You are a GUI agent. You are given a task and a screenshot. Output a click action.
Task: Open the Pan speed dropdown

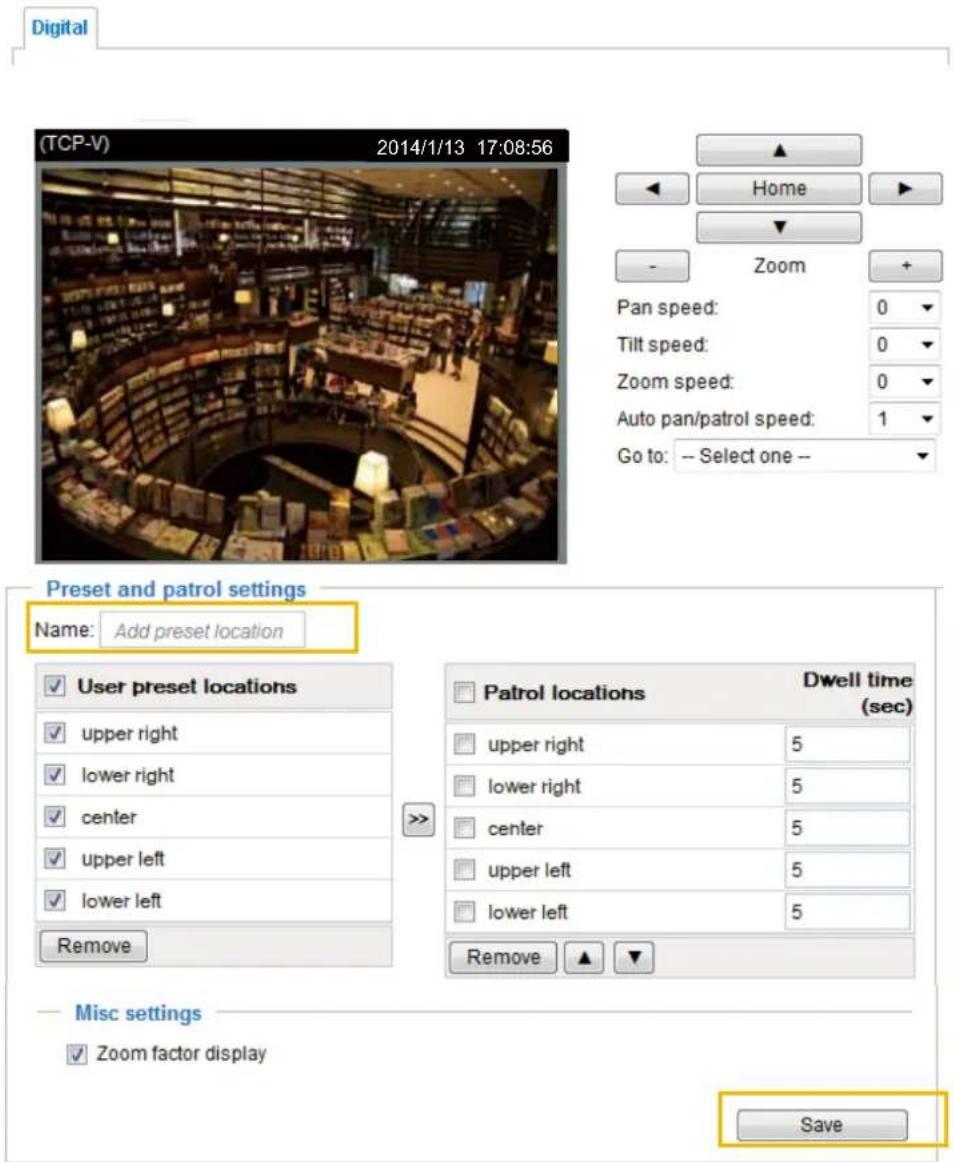coord(904,308)
